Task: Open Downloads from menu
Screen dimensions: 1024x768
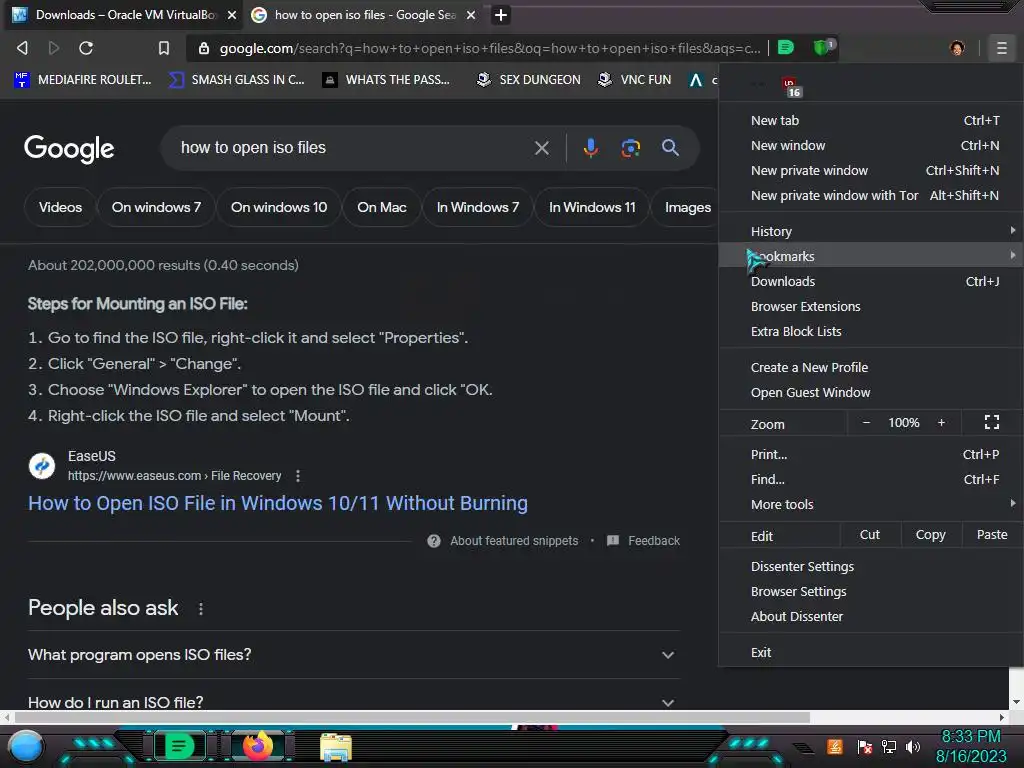Action: [871, 281]
